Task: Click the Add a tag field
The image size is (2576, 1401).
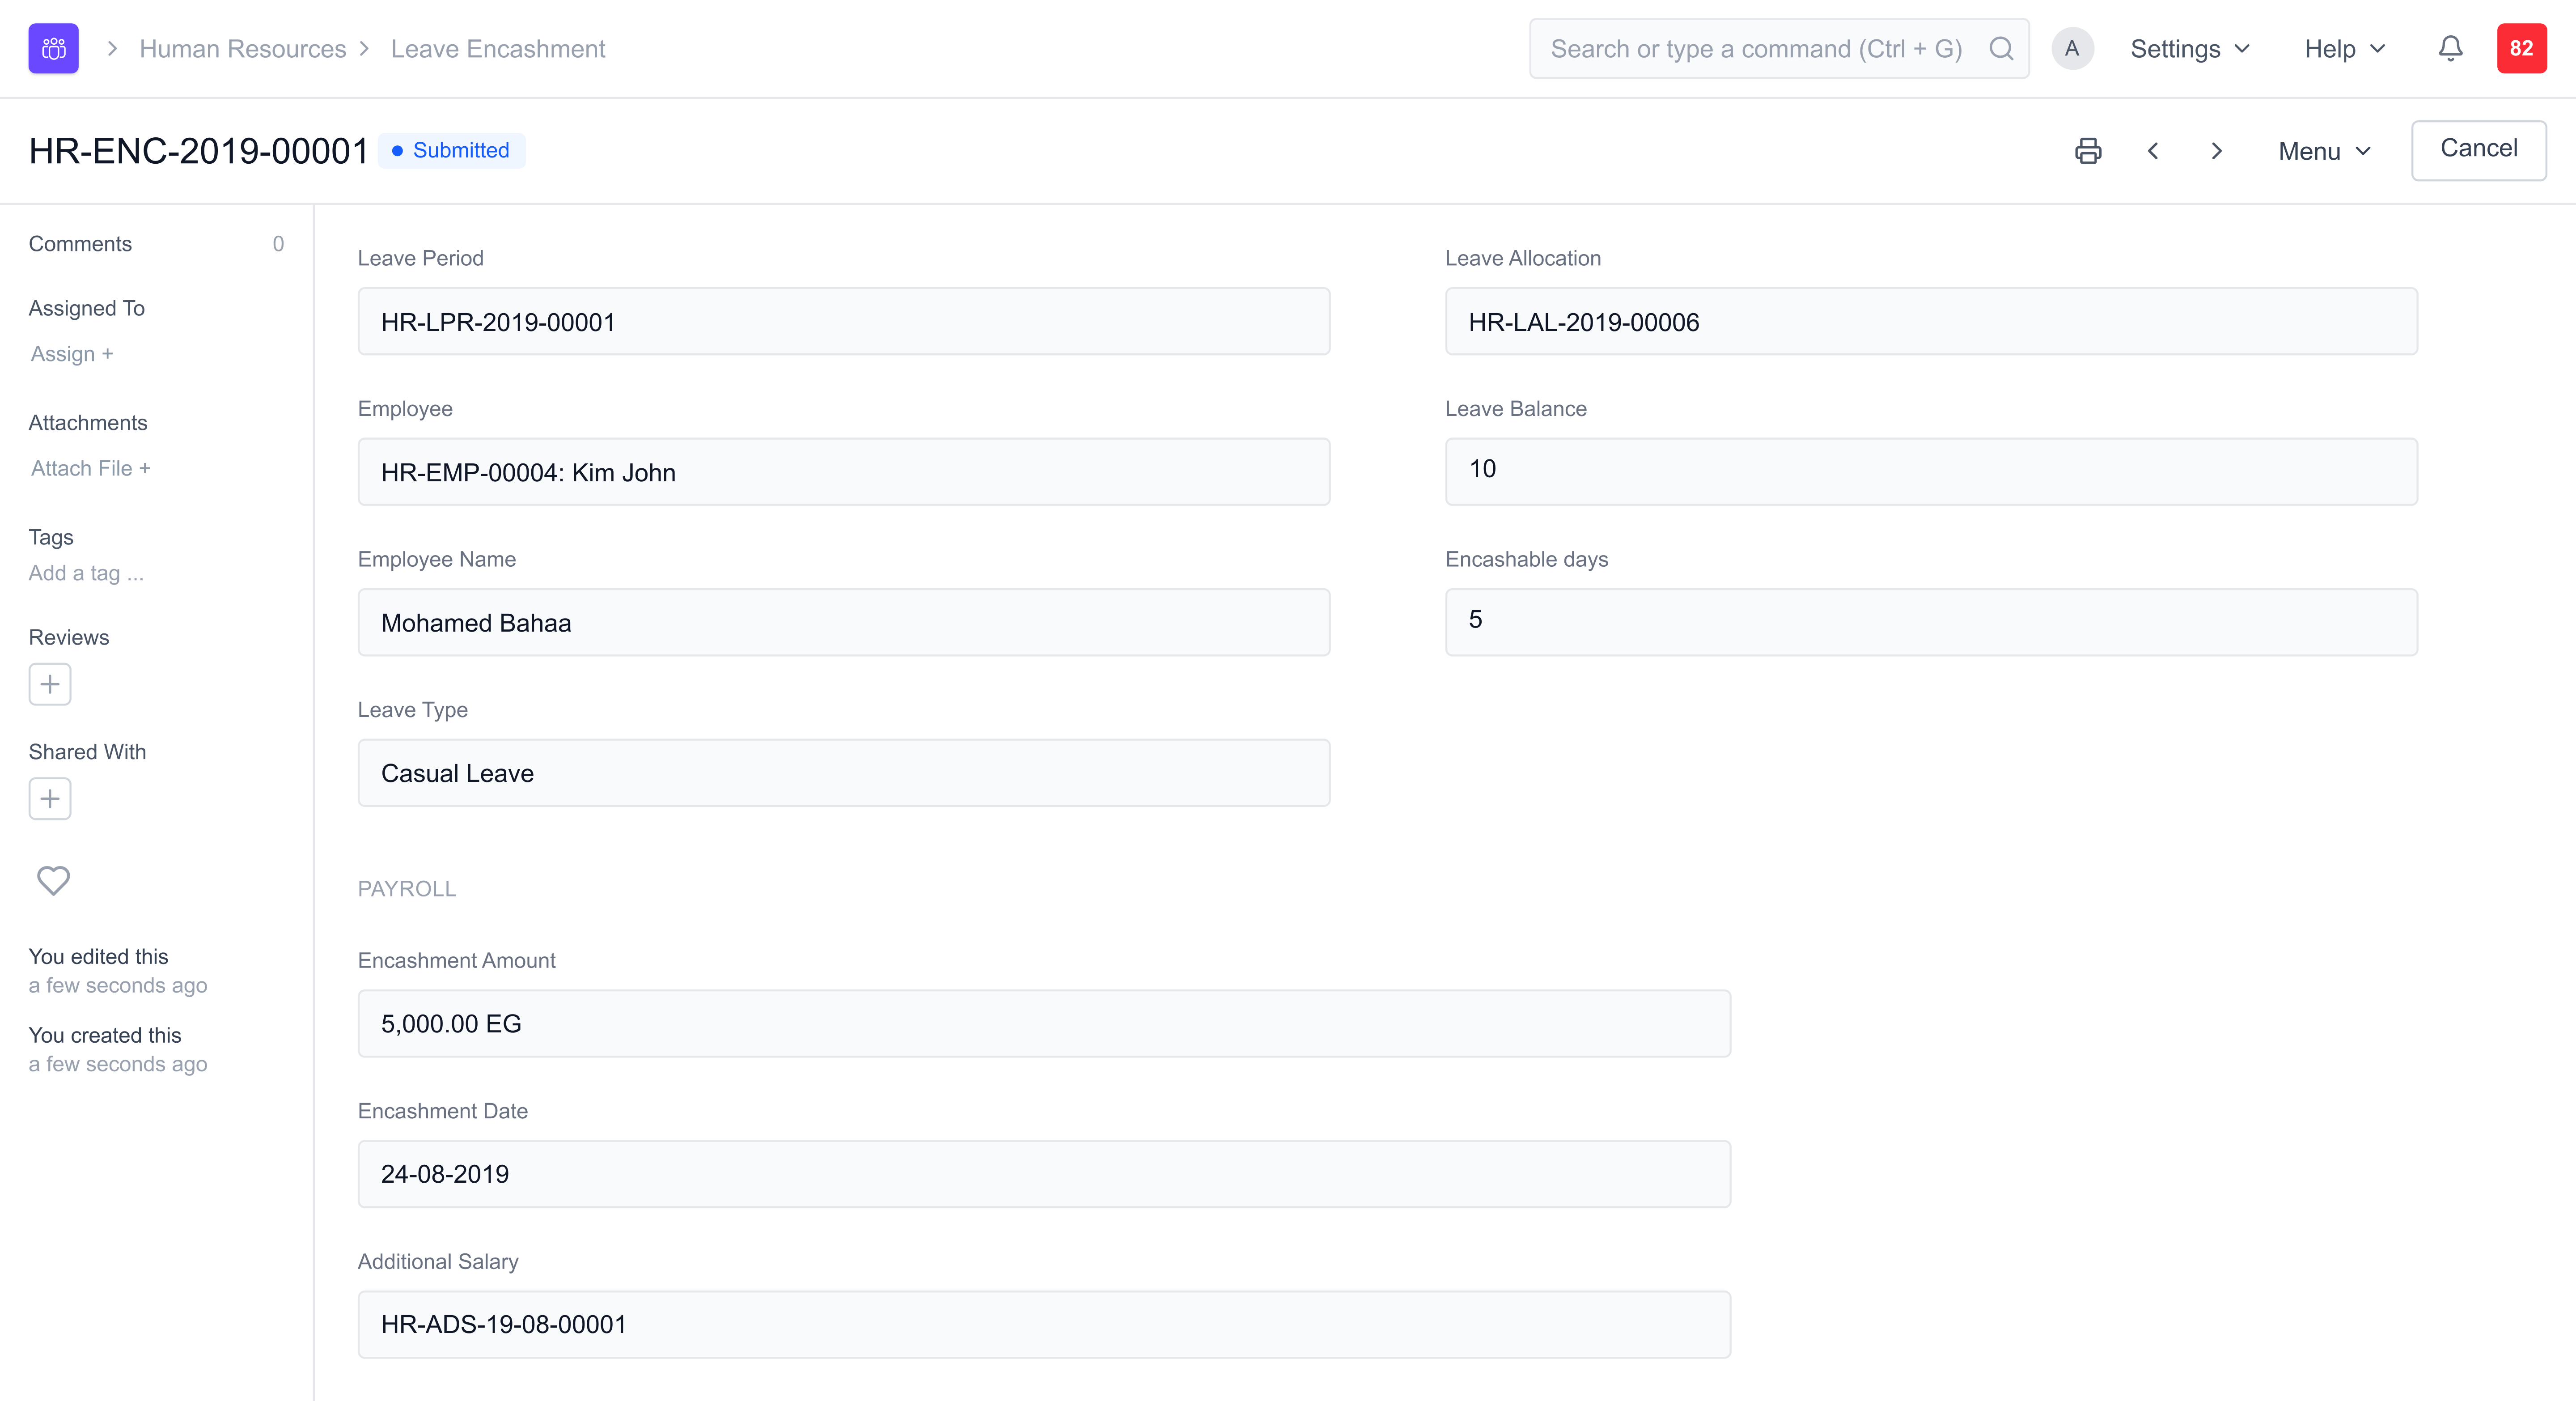Action: click(x=86, y=573)
